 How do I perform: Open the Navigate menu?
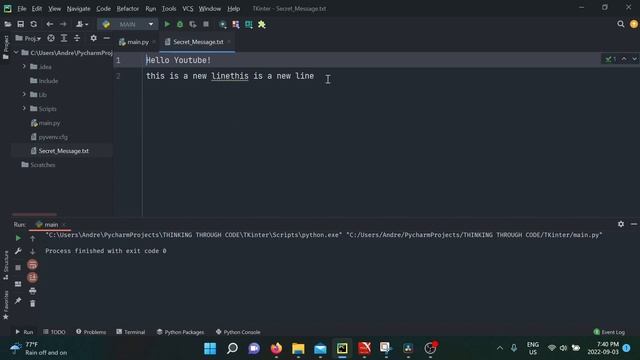pyautogui.click(x=78, y=9)
